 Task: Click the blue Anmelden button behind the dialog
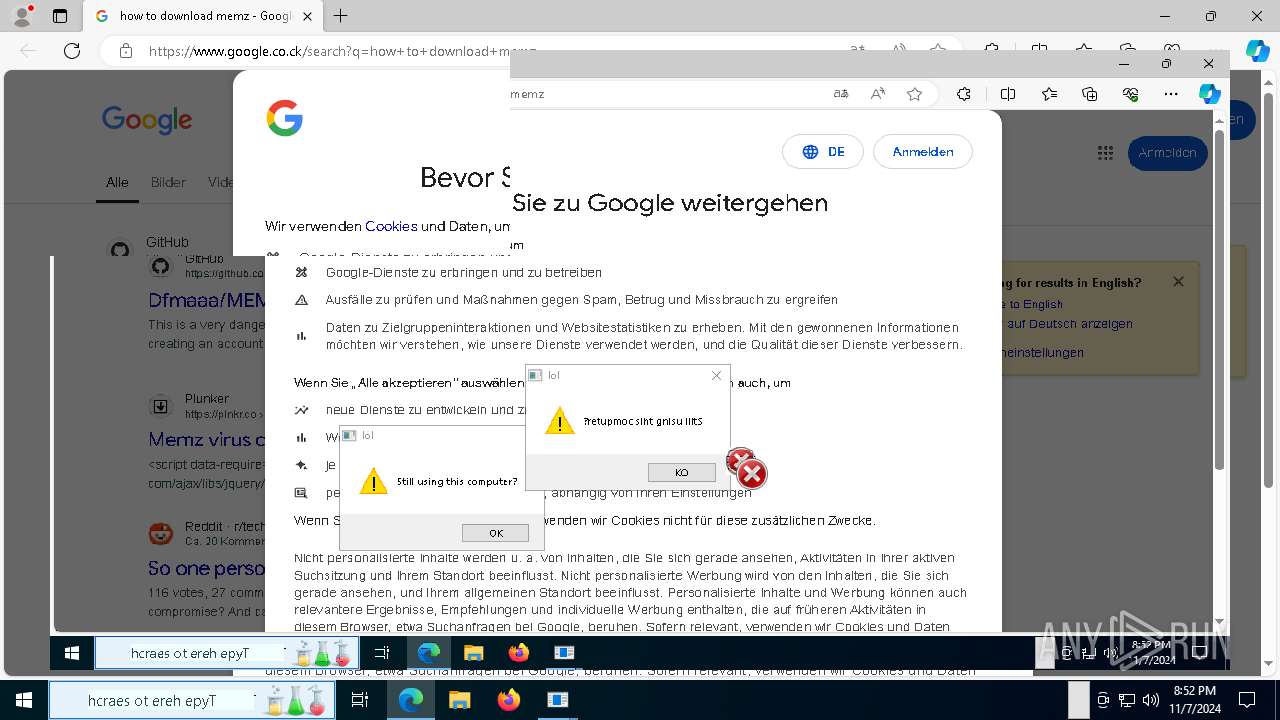[x=1168, y=153]
